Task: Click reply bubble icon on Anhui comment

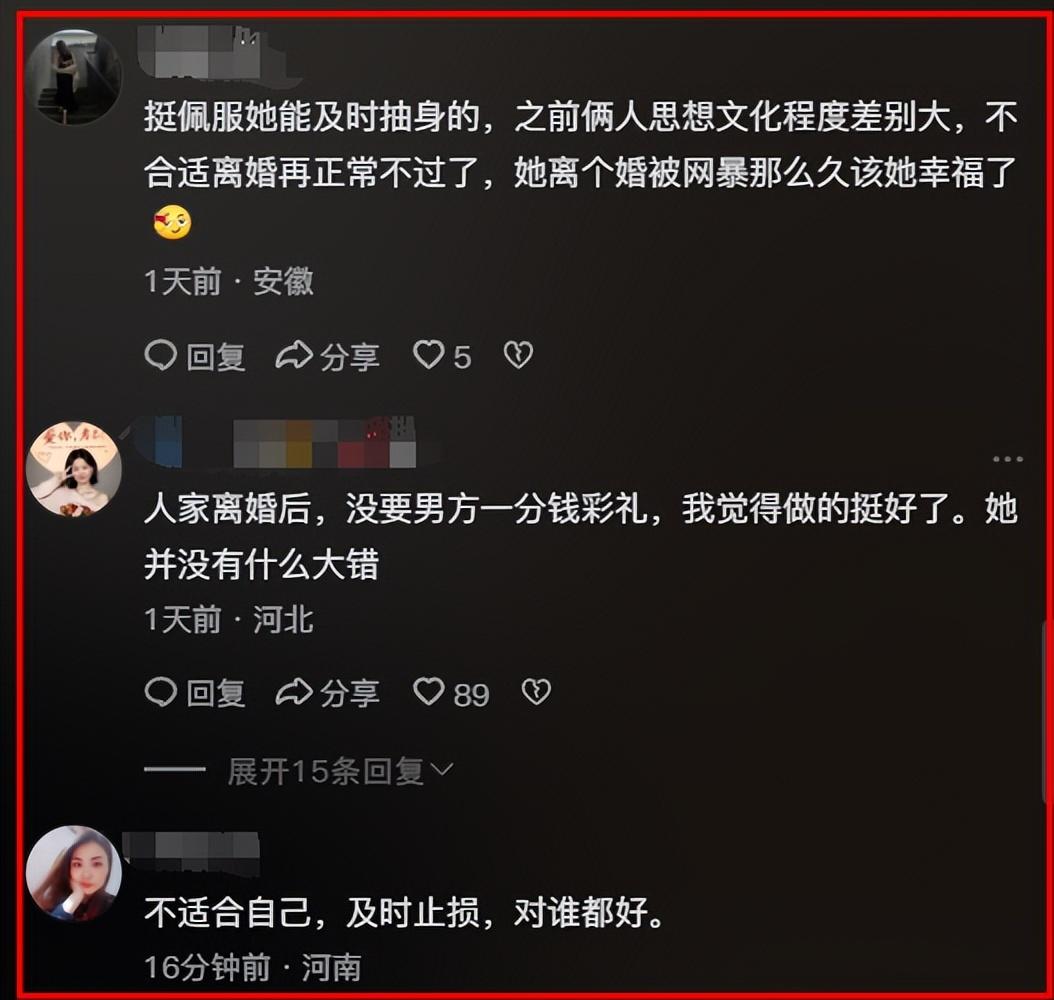Action: pyautogui.click(x=160, y=355)
